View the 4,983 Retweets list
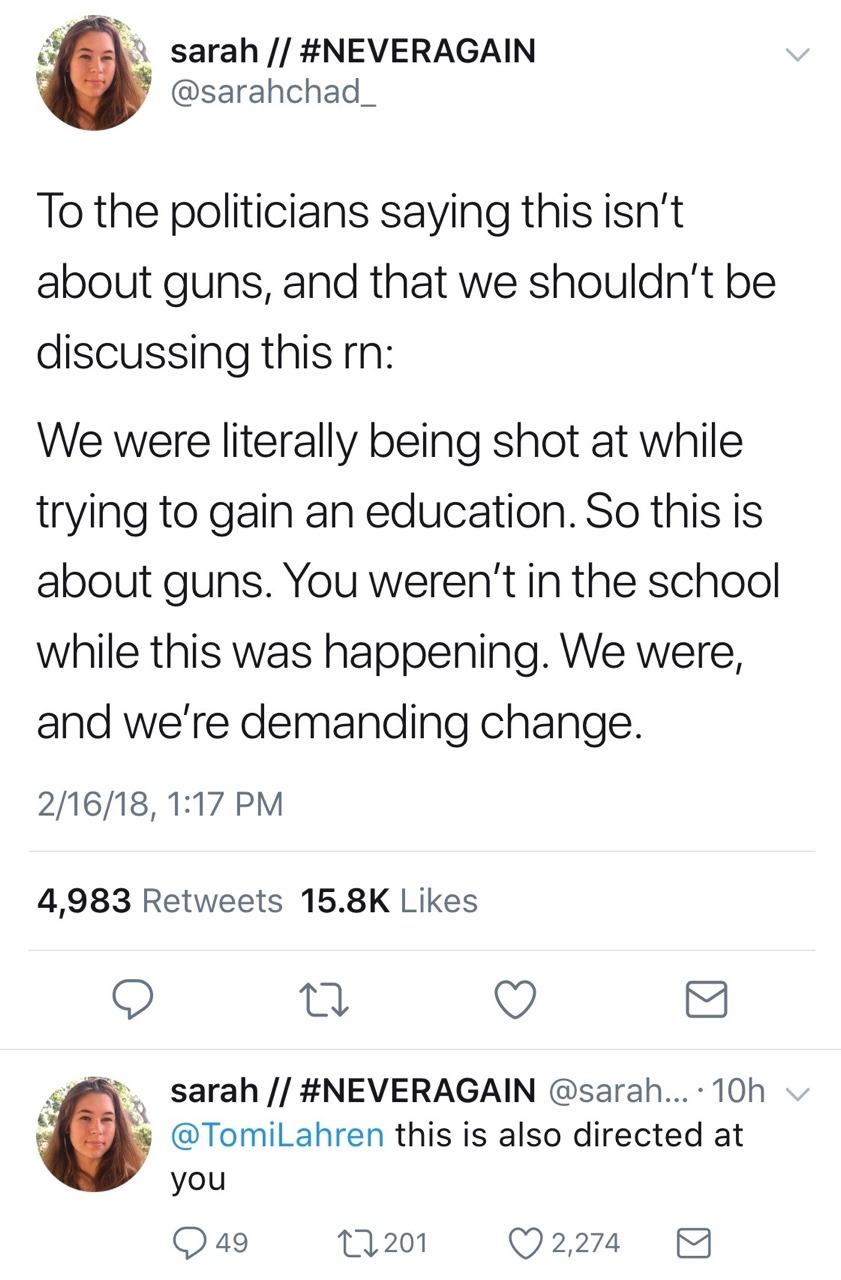The width and height of the screenshot is (841, 1280). click(159, 901)
